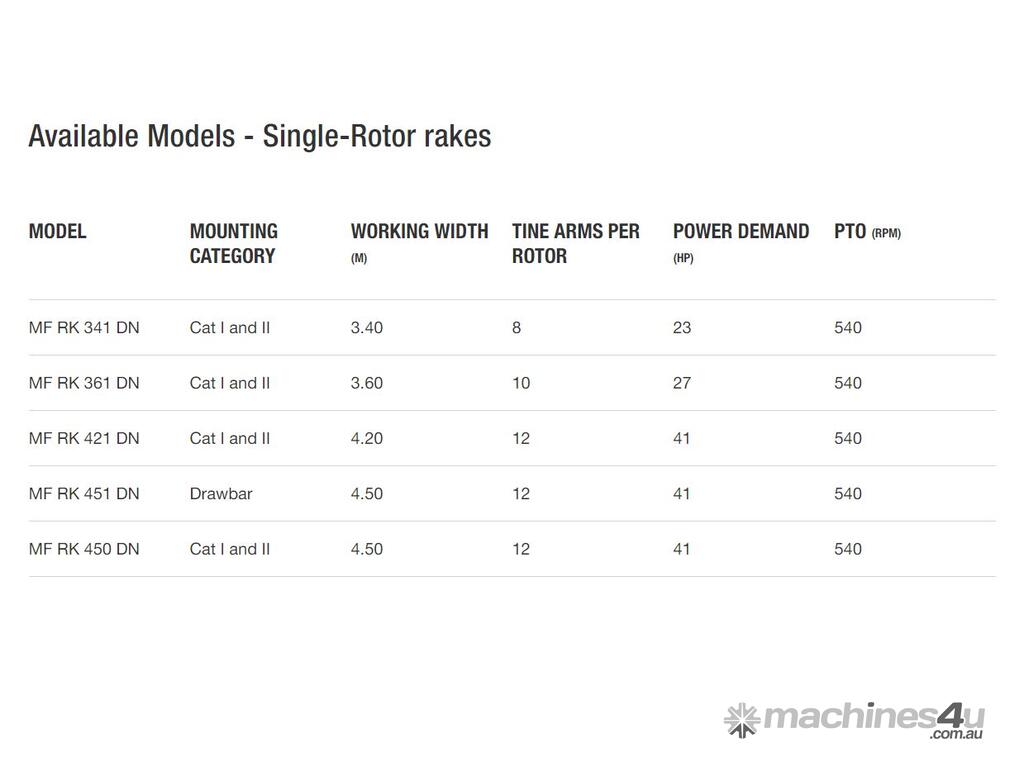Click the WORKING WIDTH column header
Screen dimensions: 1024x768
[419, 232]
